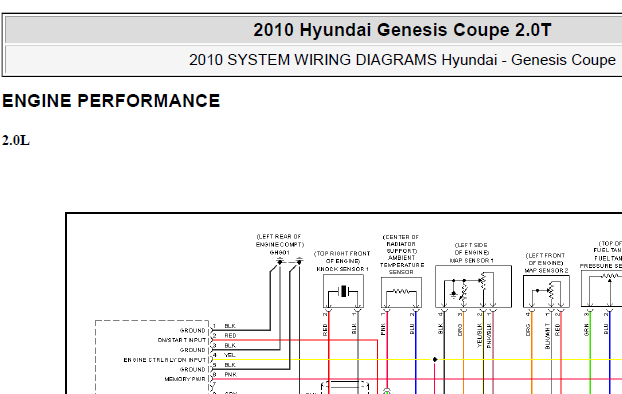
Task: Click the 'YEL' wire label at pin 4
Action: (230, 355)
